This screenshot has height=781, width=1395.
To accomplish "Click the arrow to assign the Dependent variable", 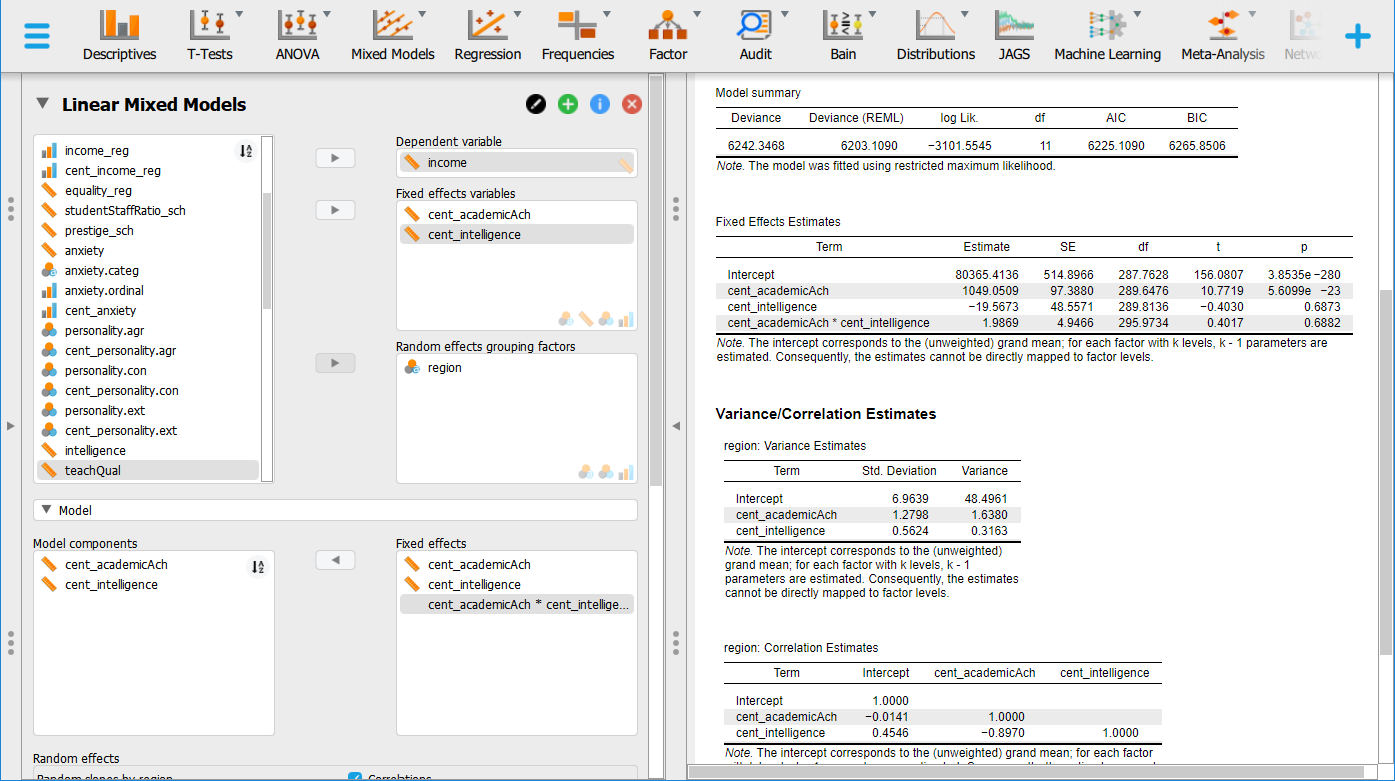I will 335,157.
